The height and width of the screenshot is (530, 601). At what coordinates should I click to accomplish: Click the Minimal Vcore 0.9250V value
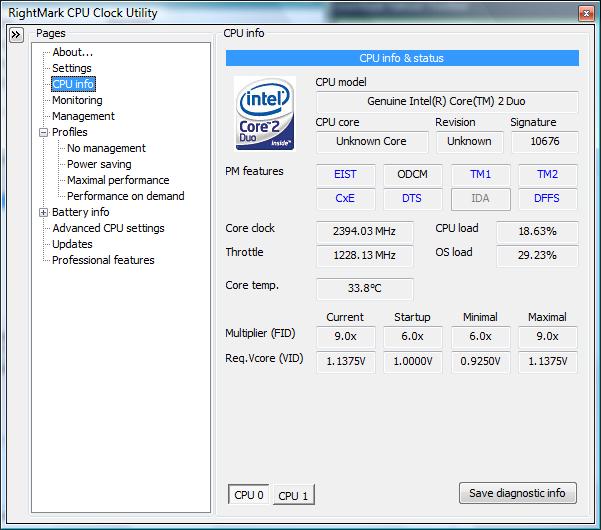(x=481, y=362)
